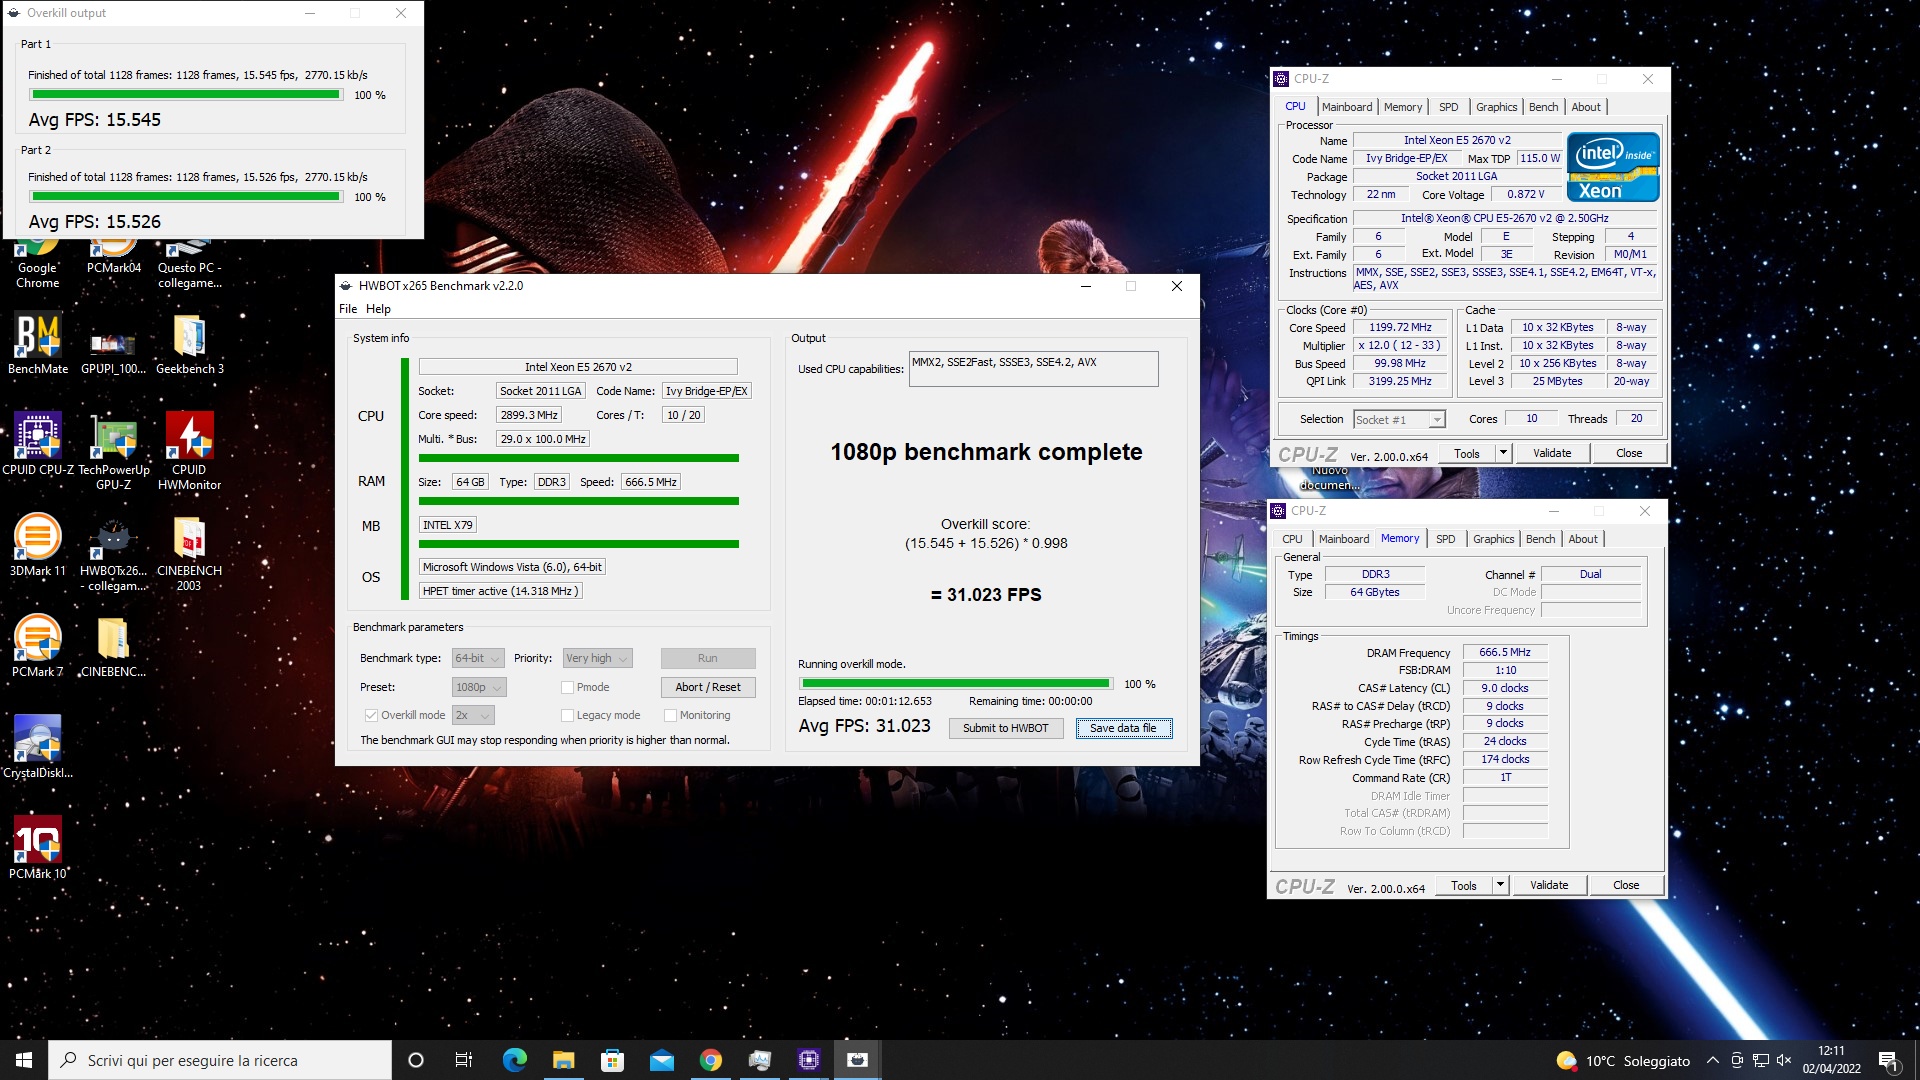The width and height of the screenshot is (1920, 1080).
Task: Show hidden system tray icons
Action: click(x=1712, y=1060)
